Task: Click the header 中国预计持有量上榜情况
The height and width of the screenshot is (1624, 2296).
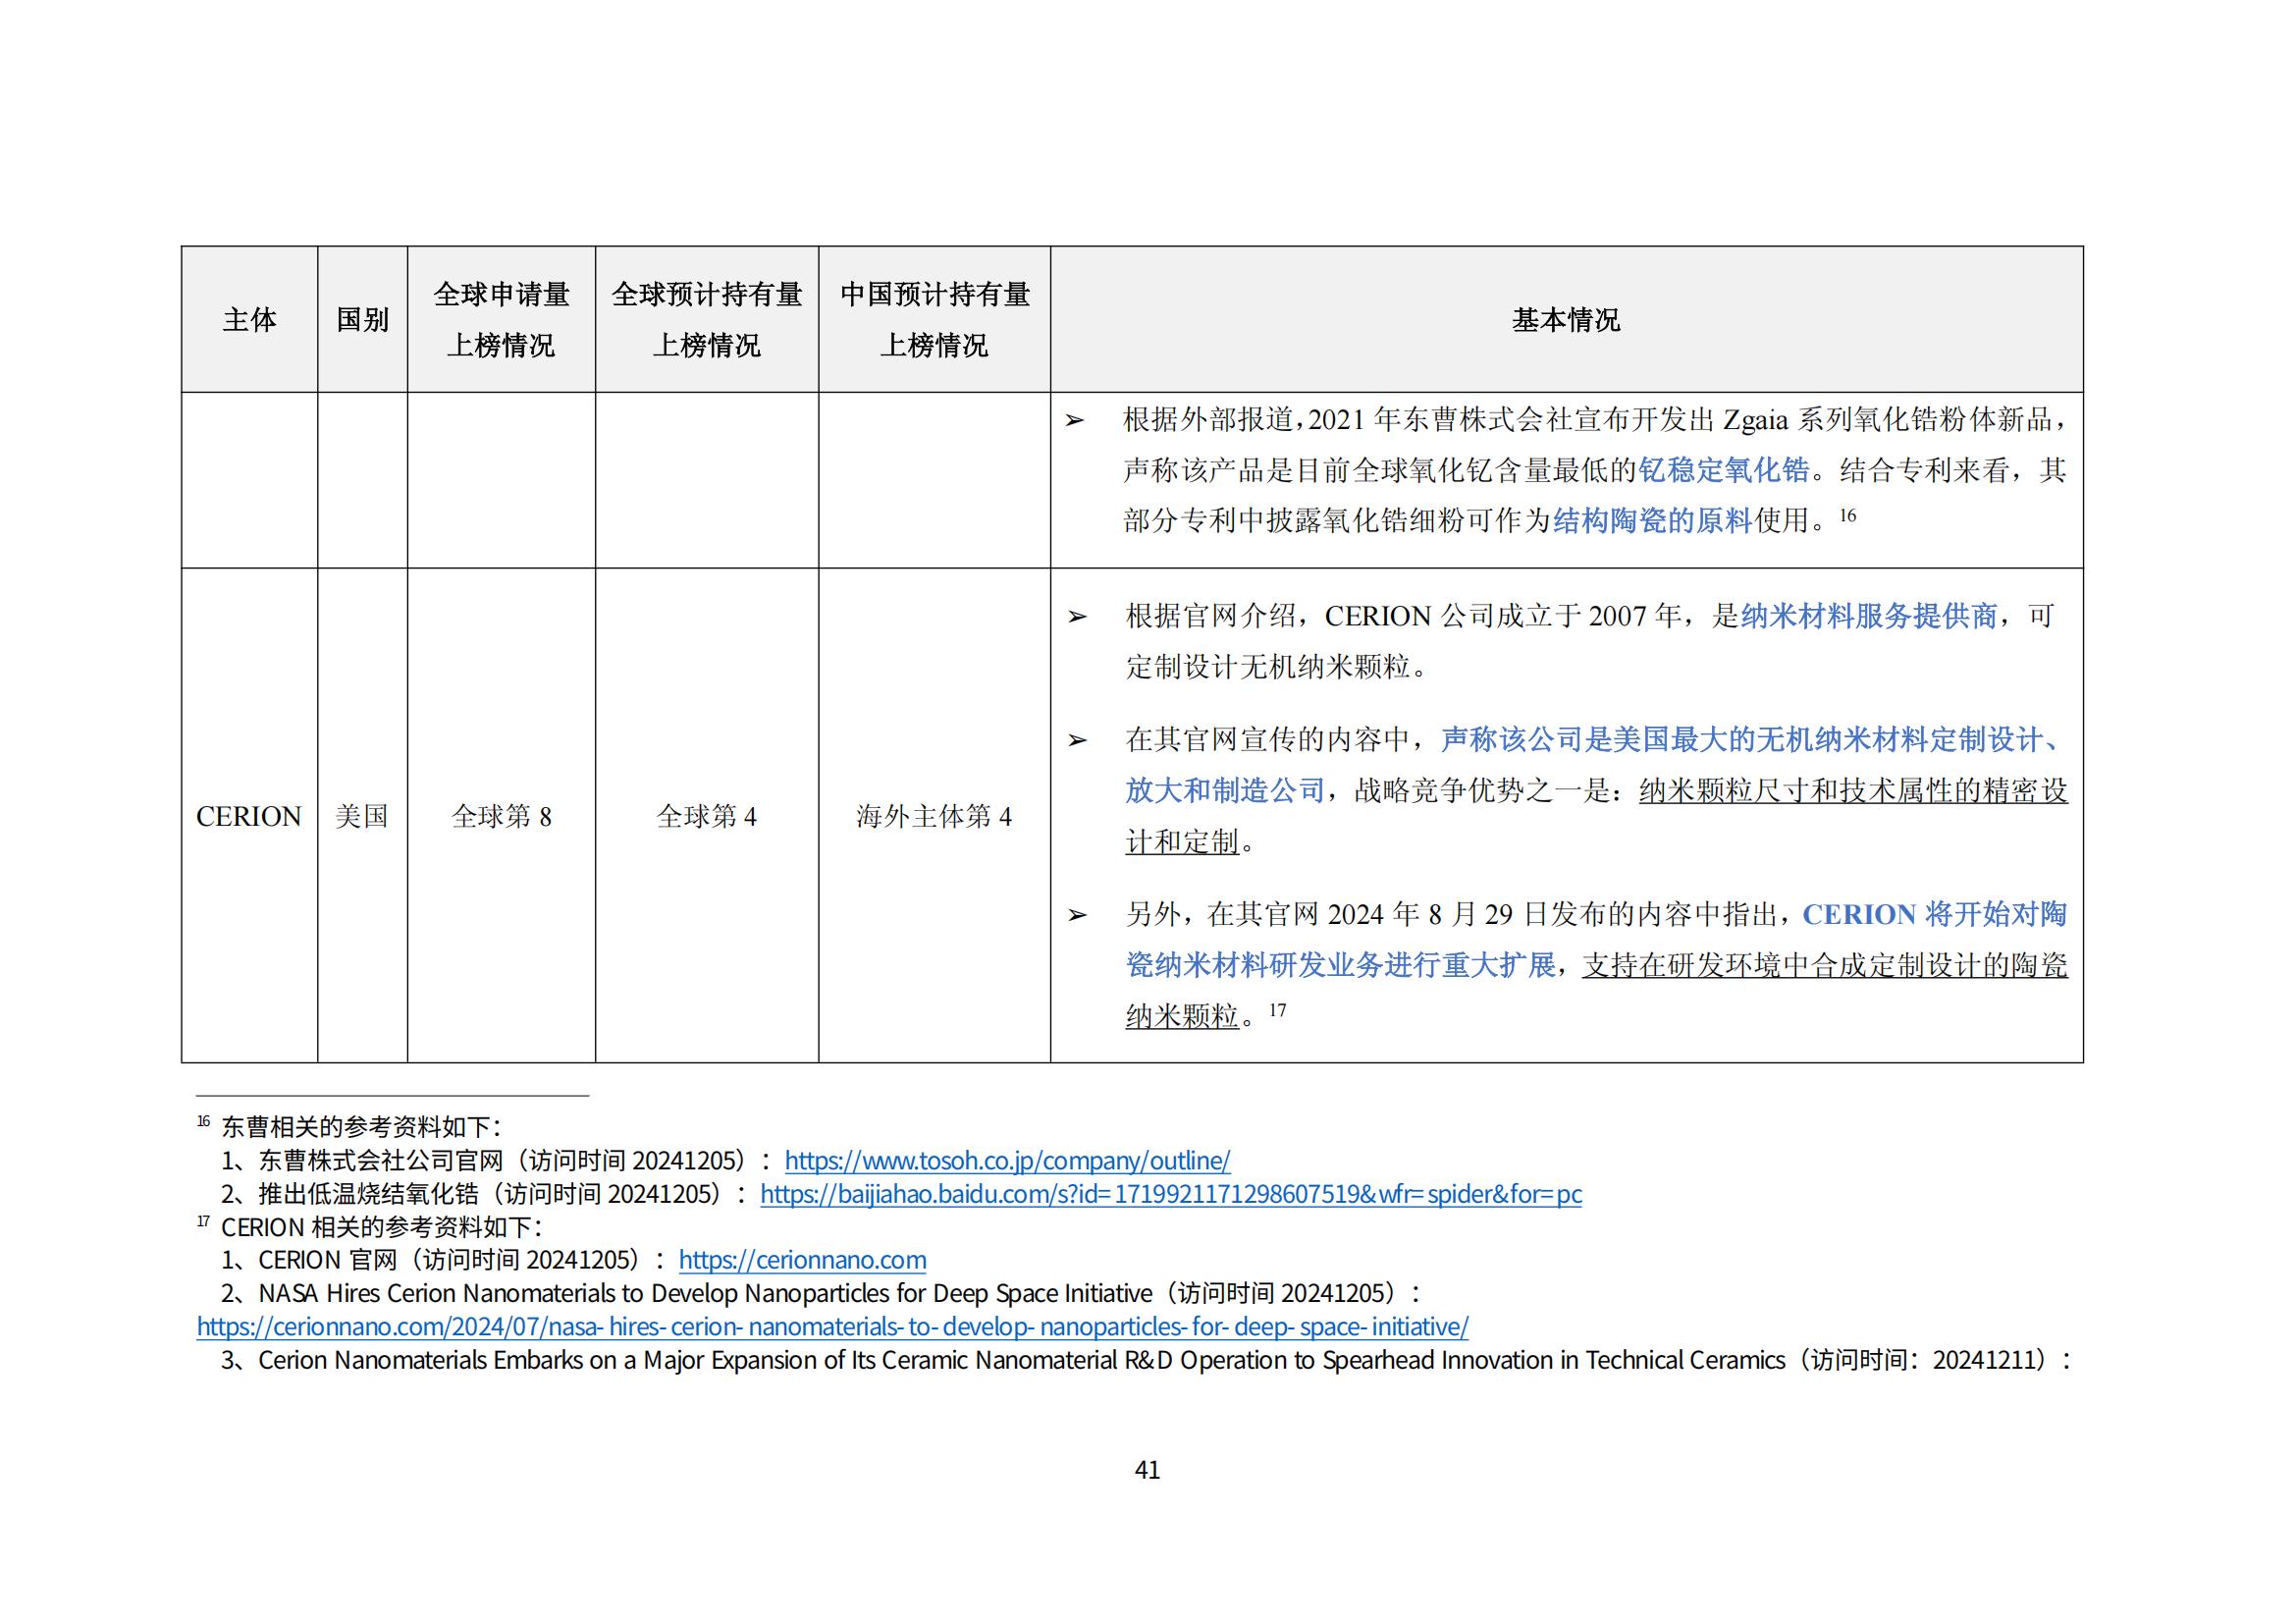Action: (934, 320)
